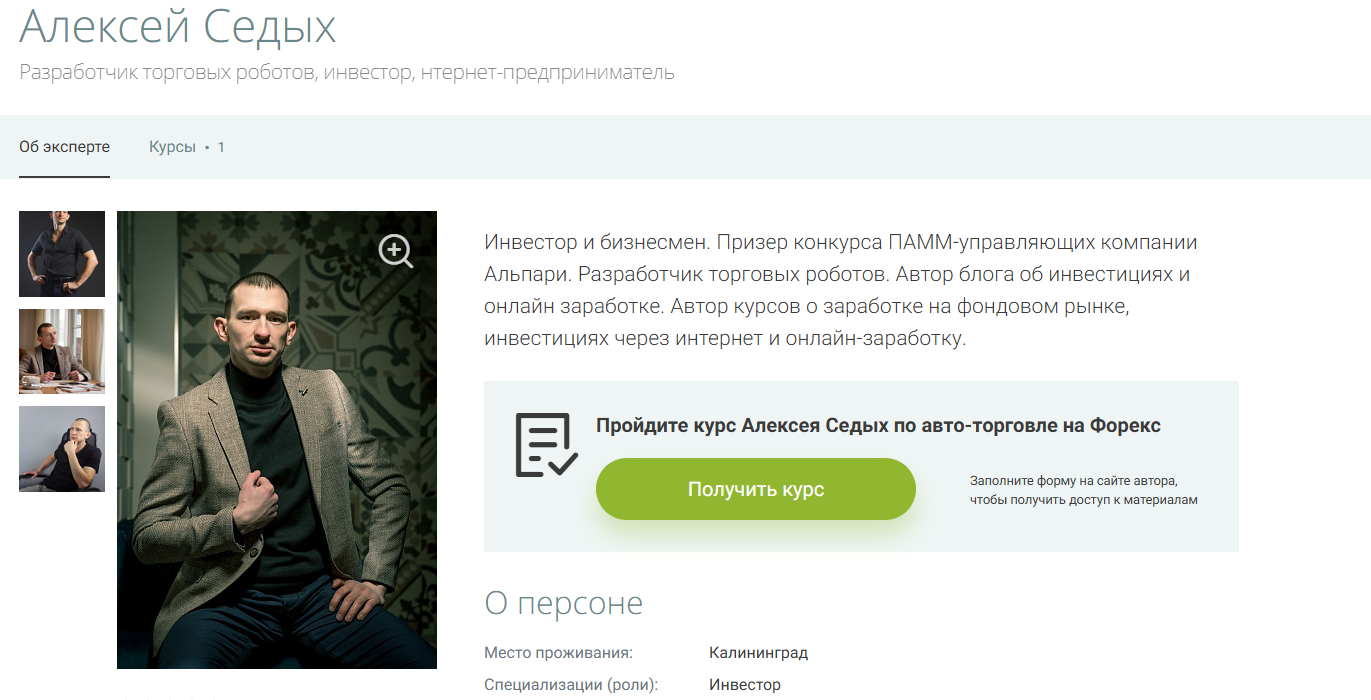The width and height of the screenshot is (1371, 700).
Task: Select thumbnail of man seated at desk
Action: point(62,351)
